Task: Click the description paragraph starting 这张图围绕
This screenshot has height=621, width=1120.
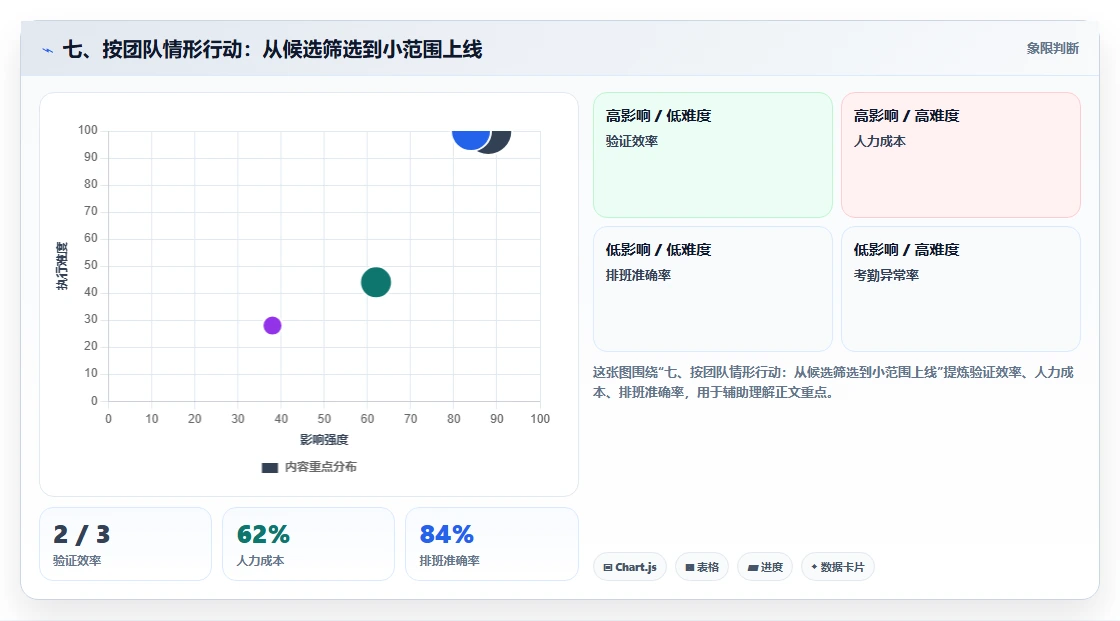Action: coord(834,382)
